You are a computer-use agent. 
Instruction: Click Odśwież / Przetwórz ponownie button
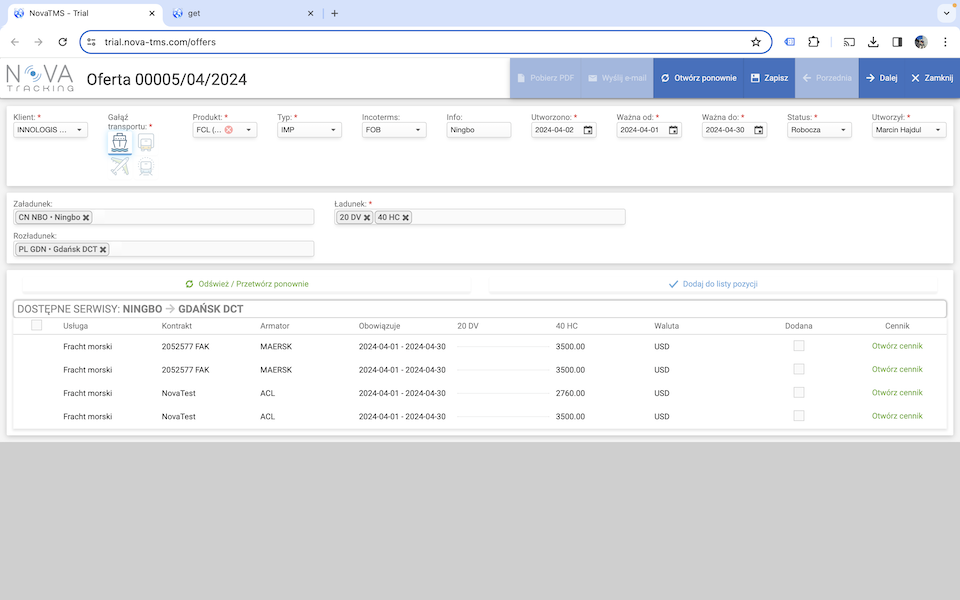(246, 284)
